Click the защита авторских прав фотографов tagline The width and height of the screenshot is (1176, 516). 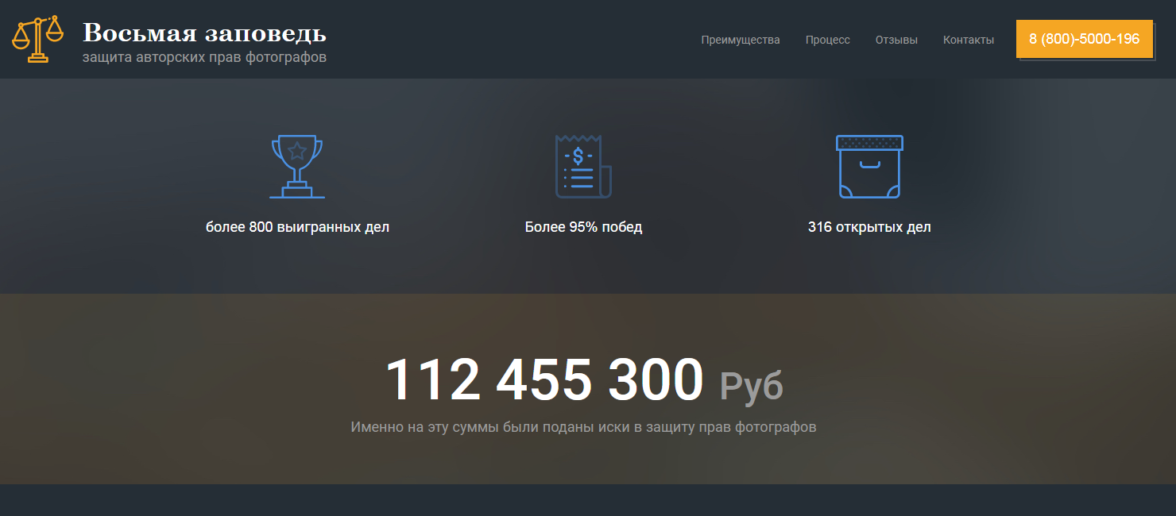tap(204, 57)
